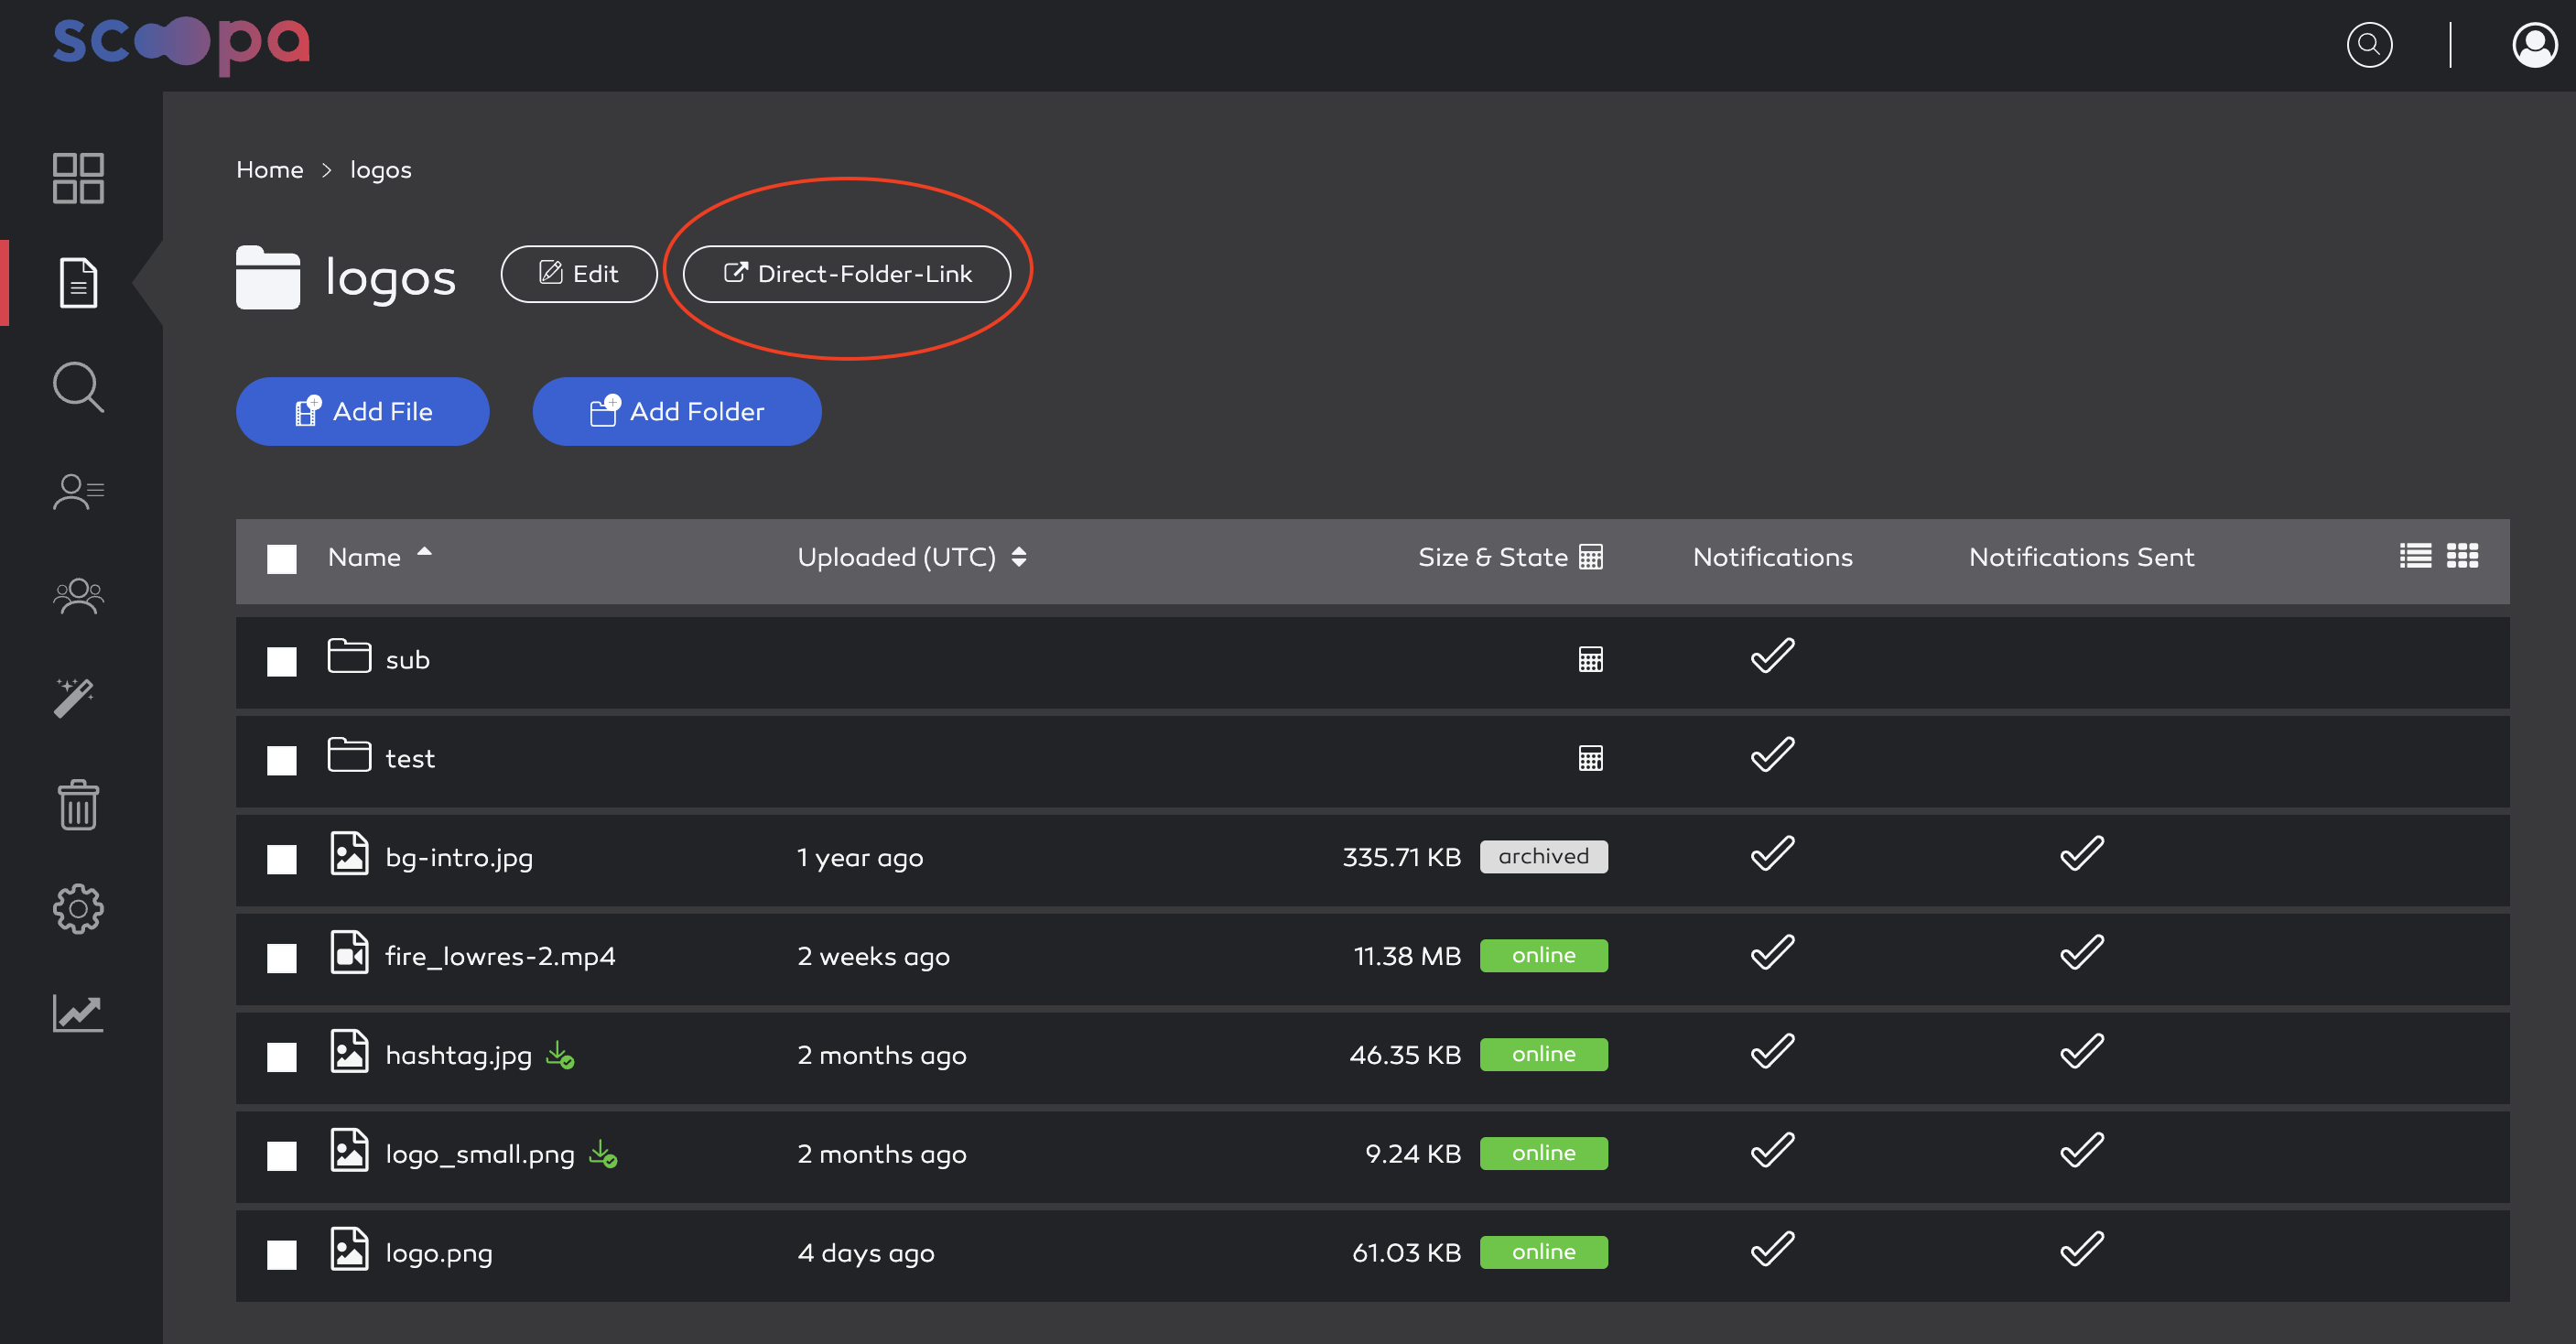Image resolution: width=2576 pixels, height=1344 pixels.
Task: Open settings gear in sidebar
Action: 78,909
